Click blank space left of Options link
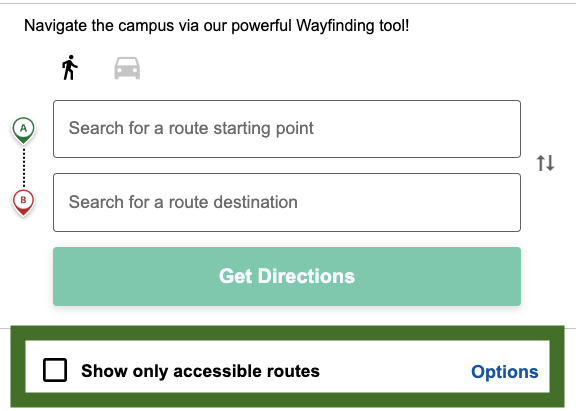 pyautogui.click(x=395, y=371)
